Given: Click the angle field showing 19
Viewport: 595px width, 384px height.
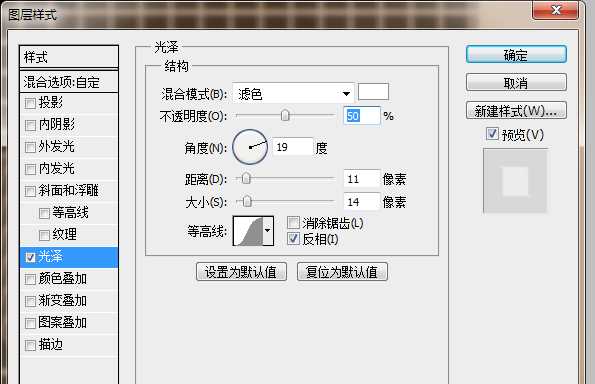Looking at the screenshot, I should coord(293,147).
